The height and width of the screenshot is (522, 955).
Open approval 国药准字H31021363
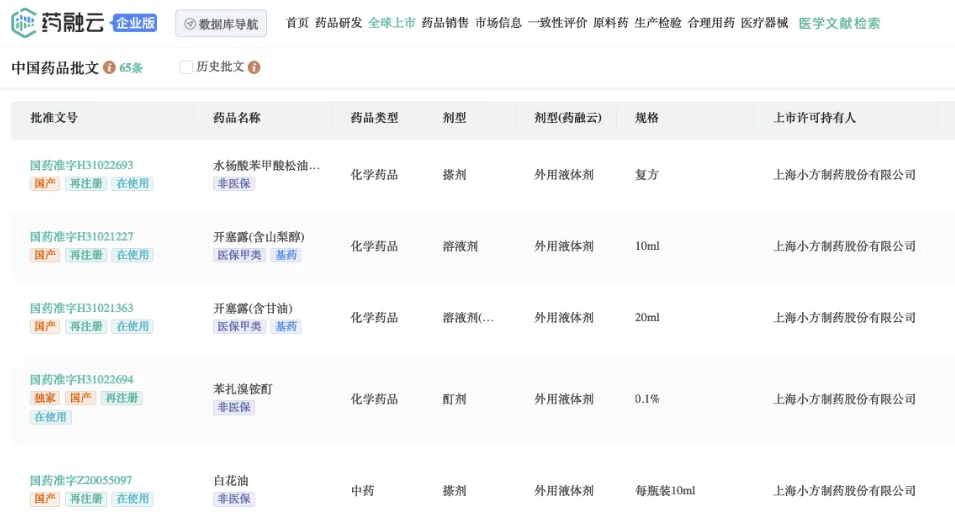coord(82,308)
